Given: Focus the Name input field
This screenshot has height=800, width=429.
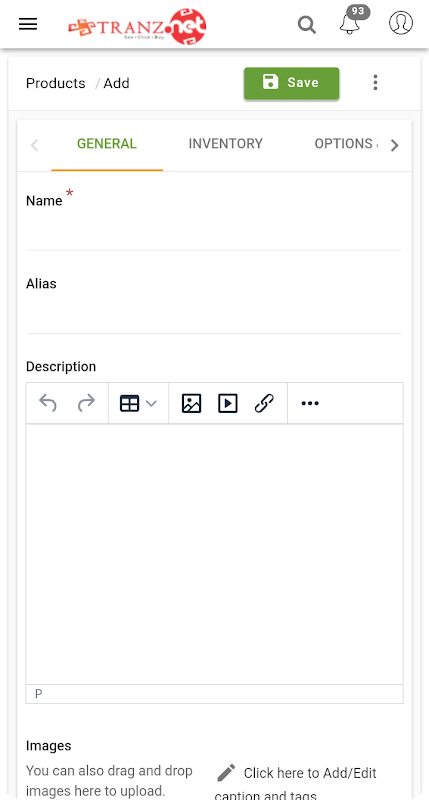Looking at the screenshot, I should pyautogui.click(x=214, y=232).
